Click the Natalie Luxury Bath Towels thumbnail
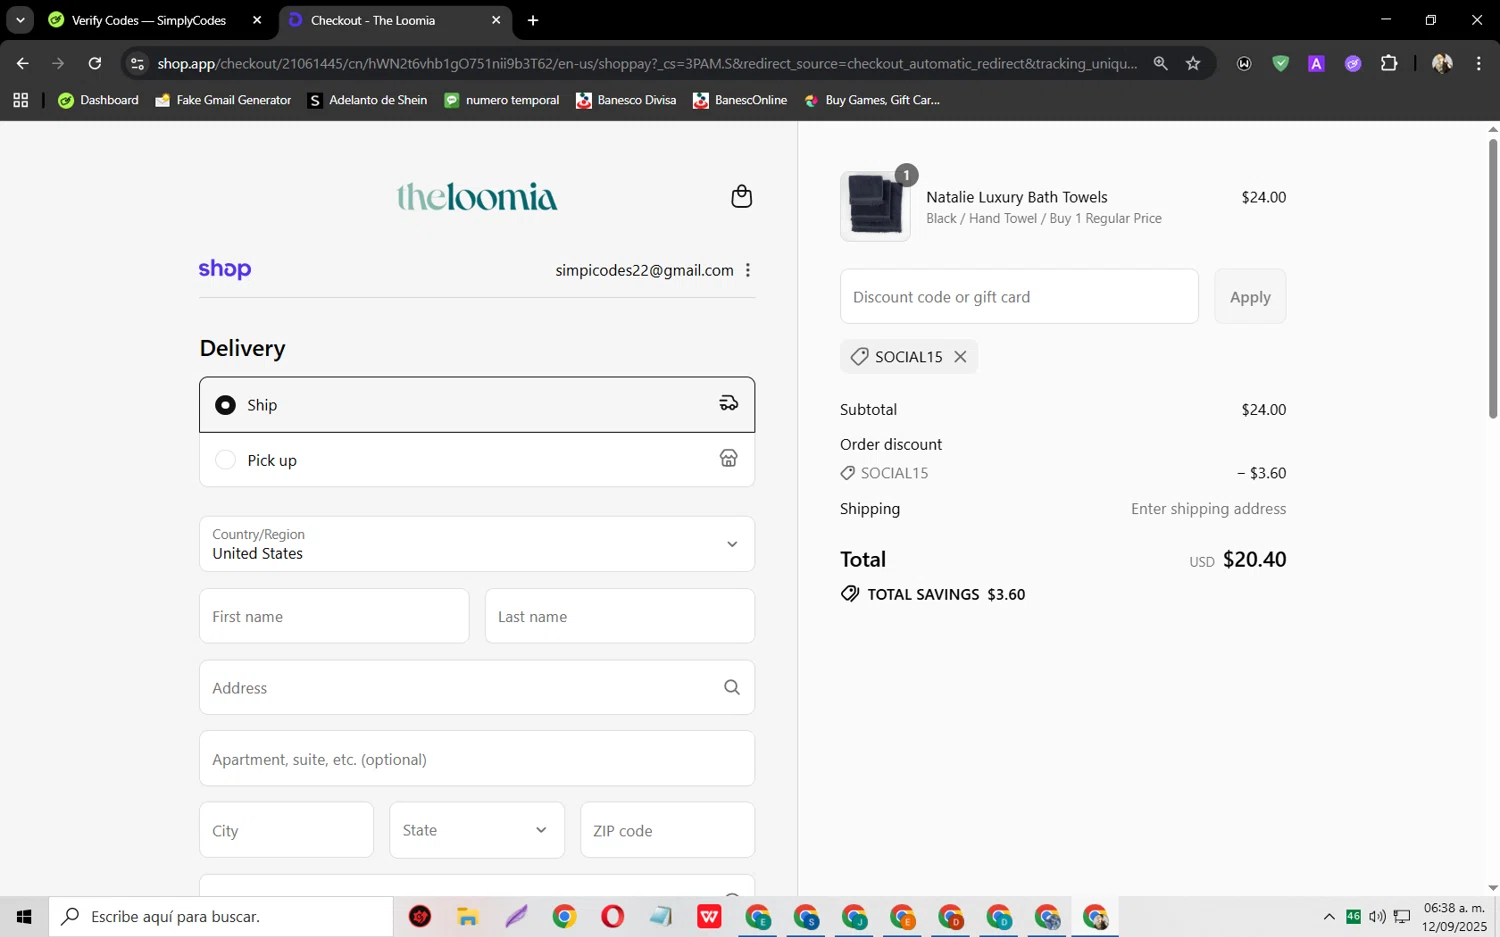Image resolution: width=1500 pixels, height=937 pixels. [875, 206]
